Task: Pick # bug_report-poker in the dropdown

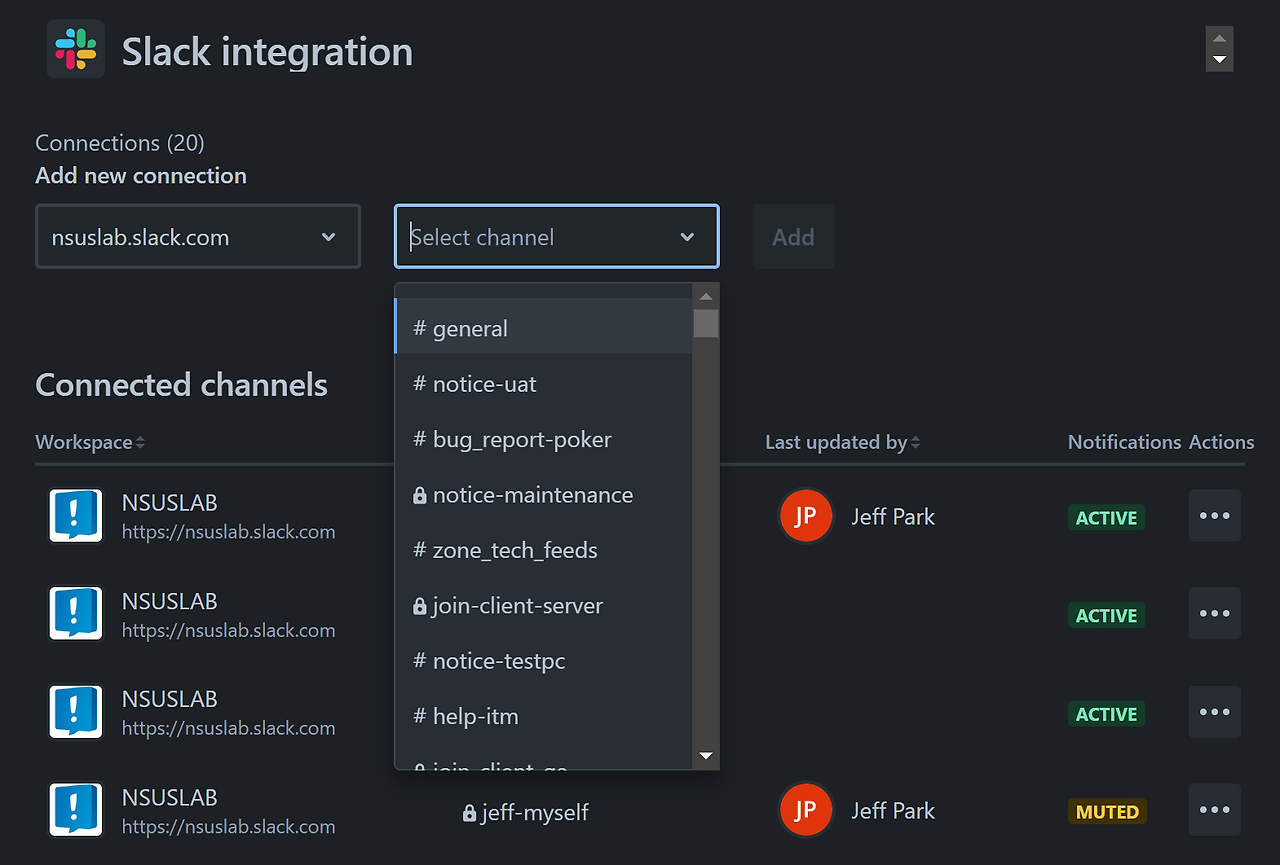Action: (x=521, y=440)
